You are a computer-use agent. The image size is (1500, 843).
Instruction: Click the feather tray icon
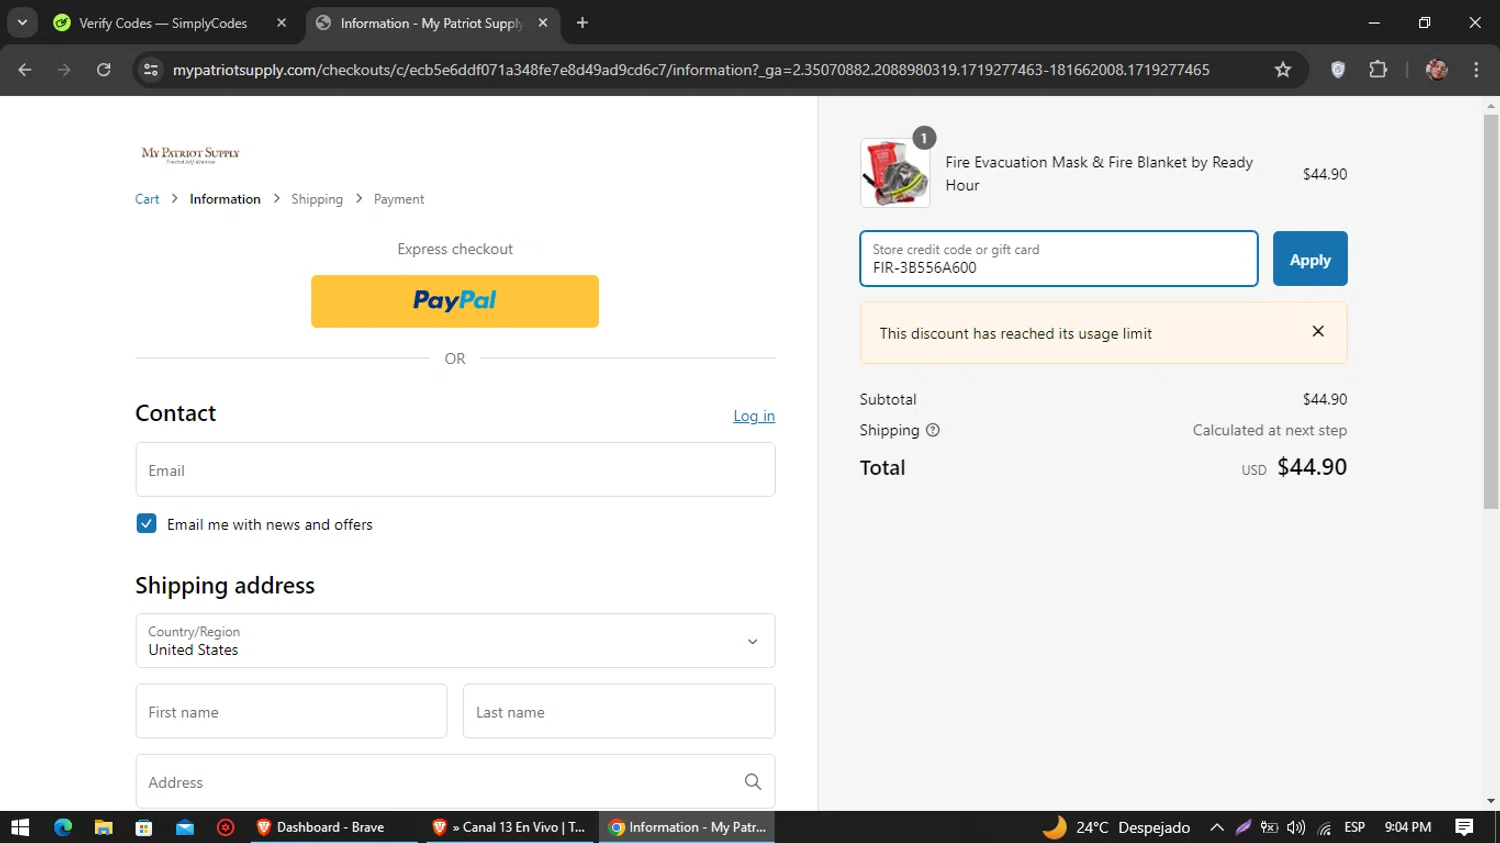click(1243, 827)
